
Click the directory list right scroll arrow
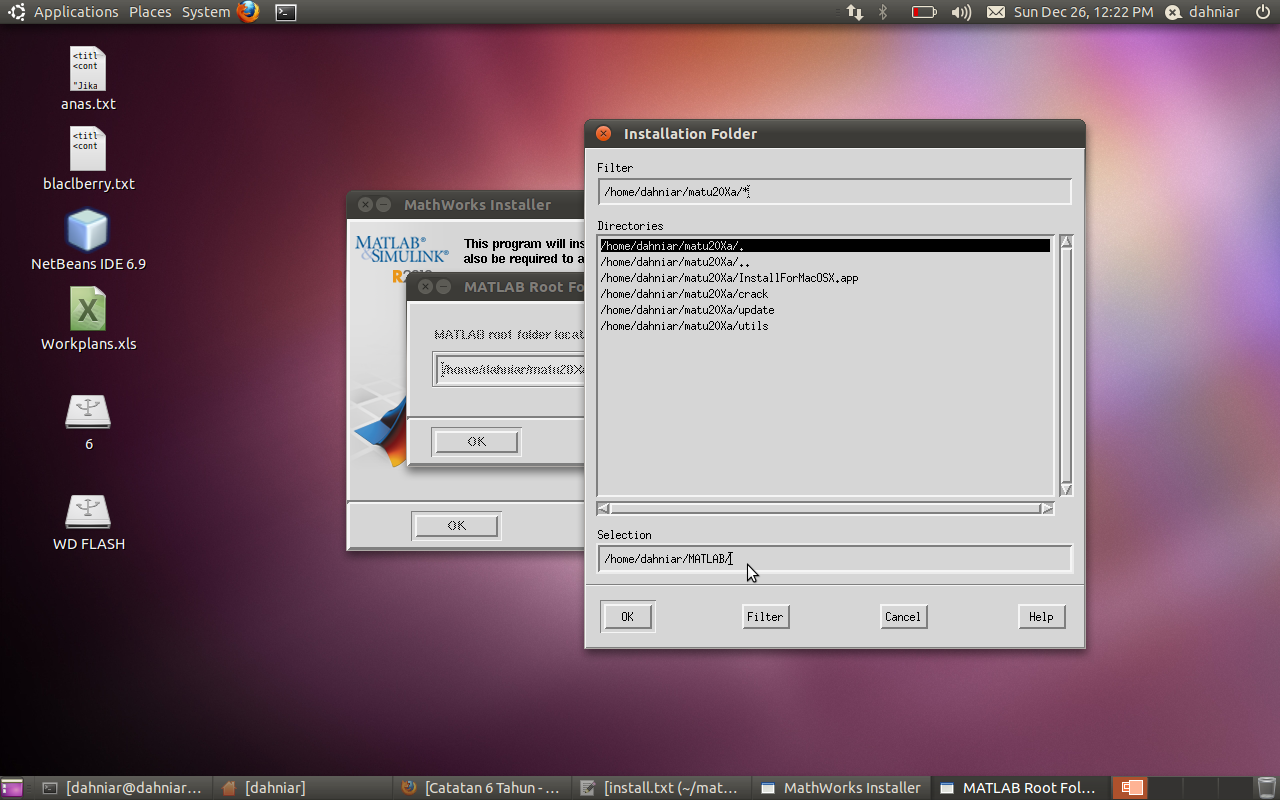[x=1047, y=508]
